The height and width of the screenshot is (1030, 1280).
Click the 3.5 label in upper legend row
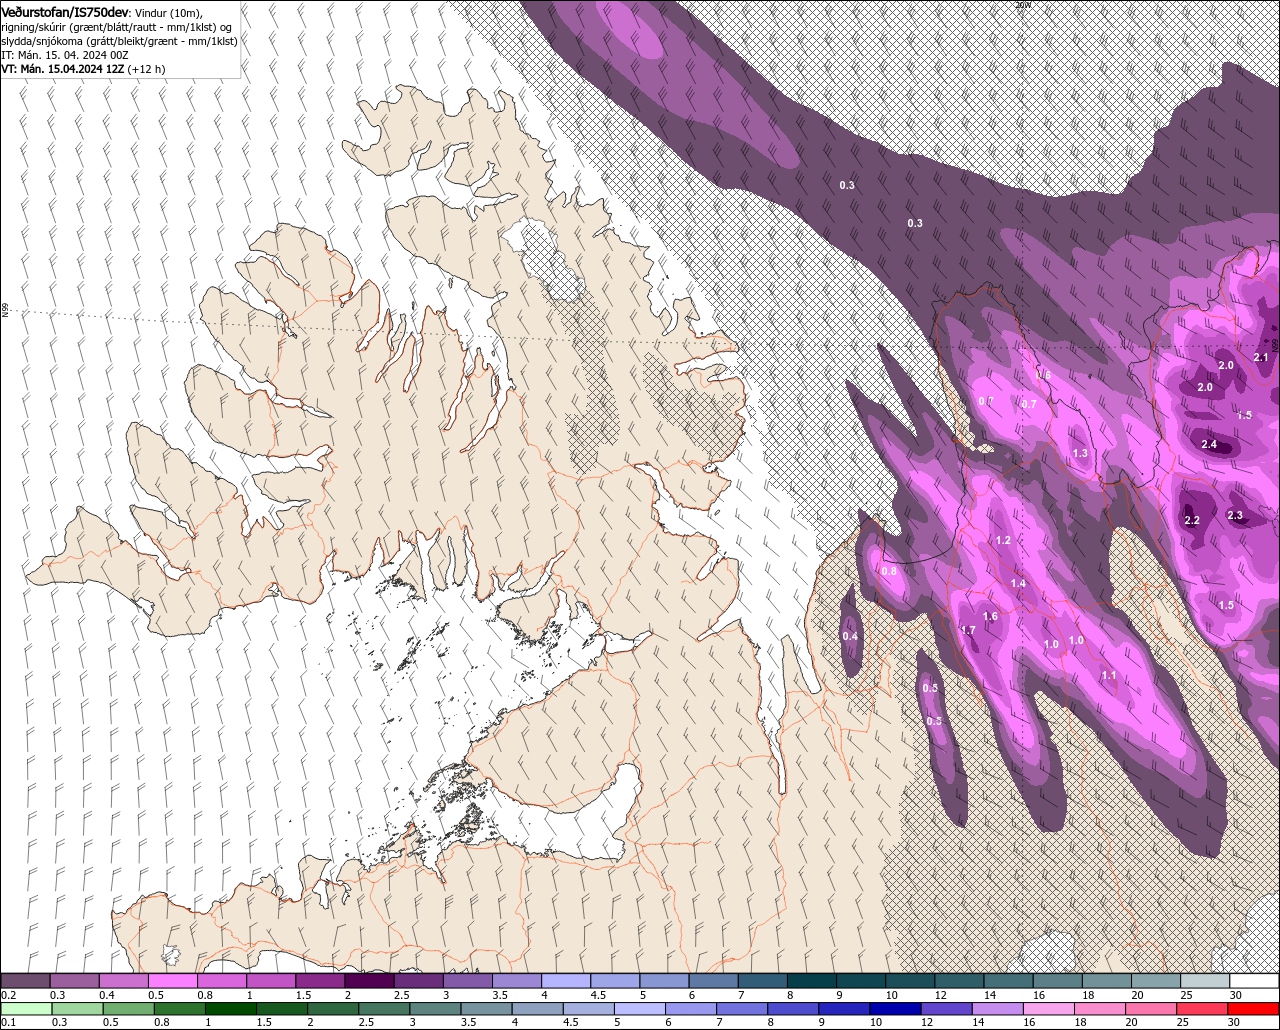499,996
